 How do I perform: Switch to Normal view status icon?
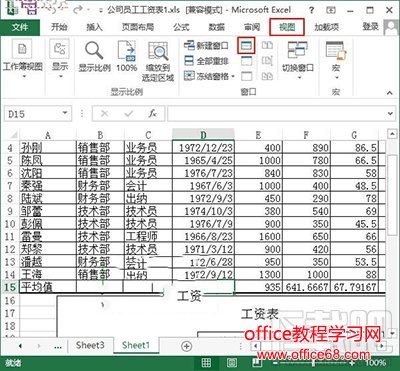click(206, 363)
